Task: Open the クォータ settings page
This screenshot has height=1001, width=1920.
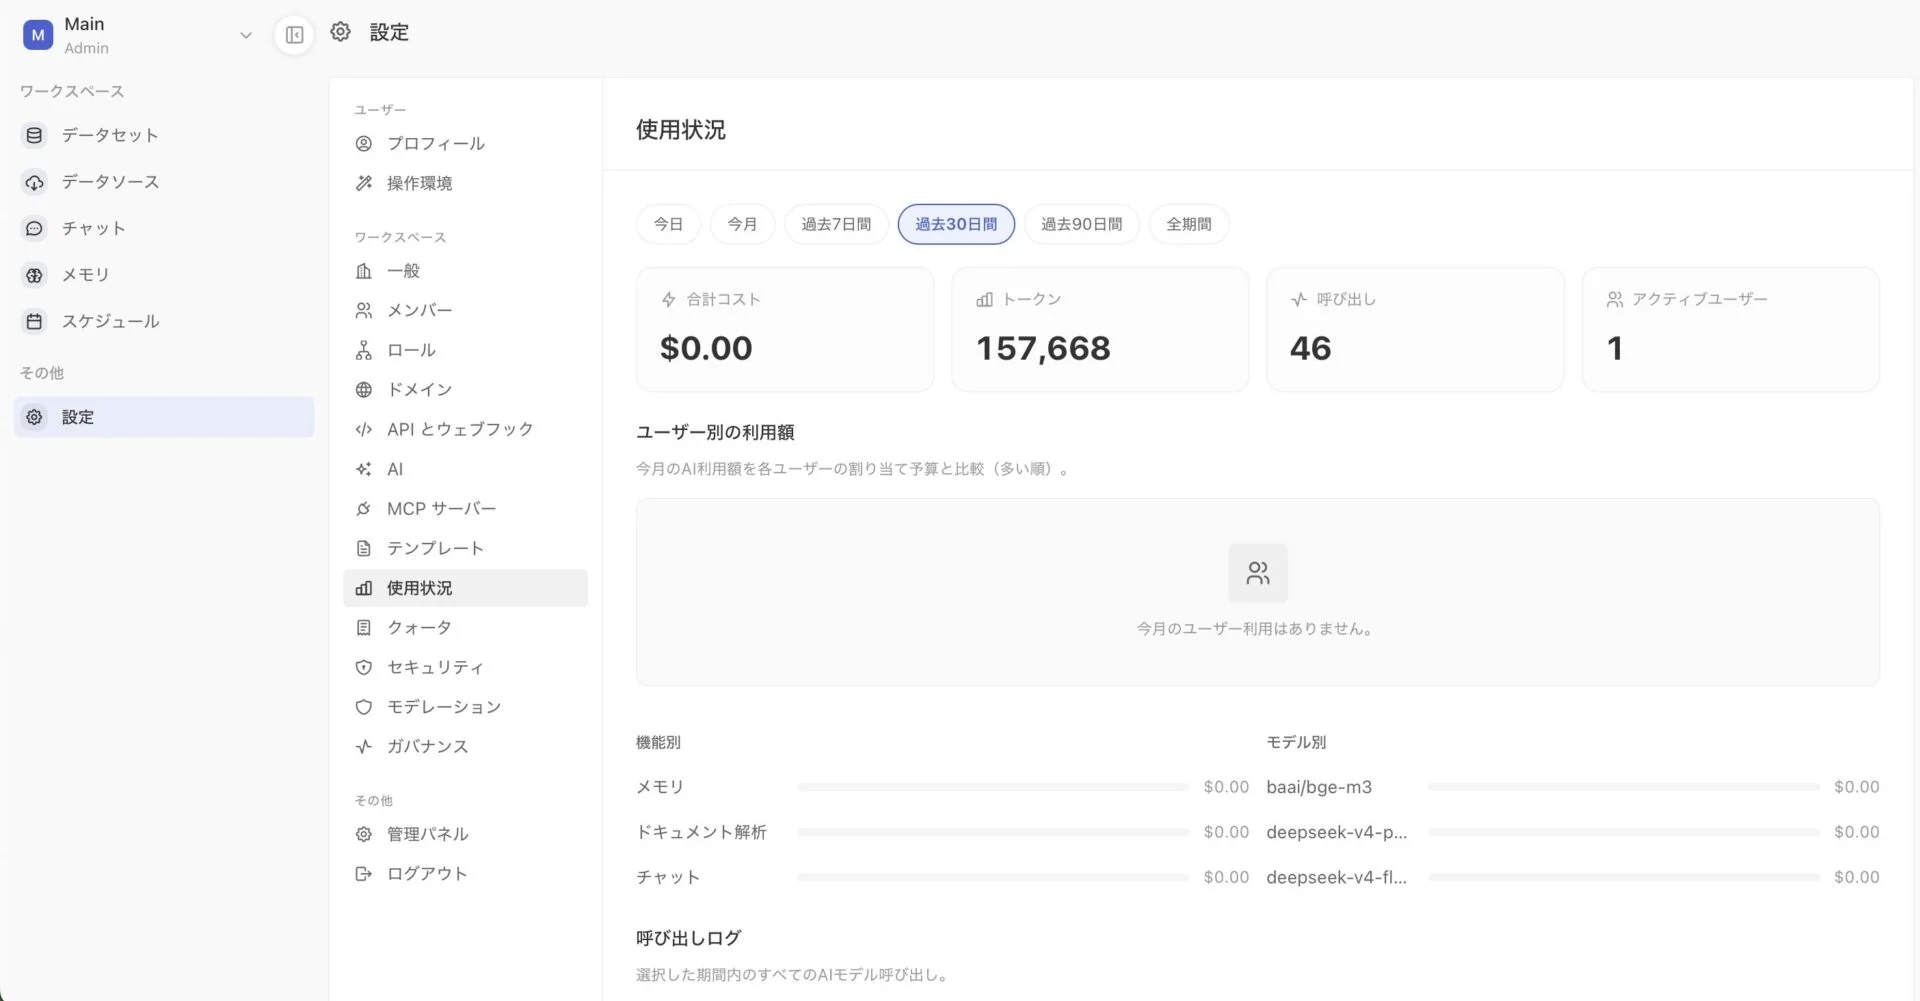Action: tap(465, 628)
